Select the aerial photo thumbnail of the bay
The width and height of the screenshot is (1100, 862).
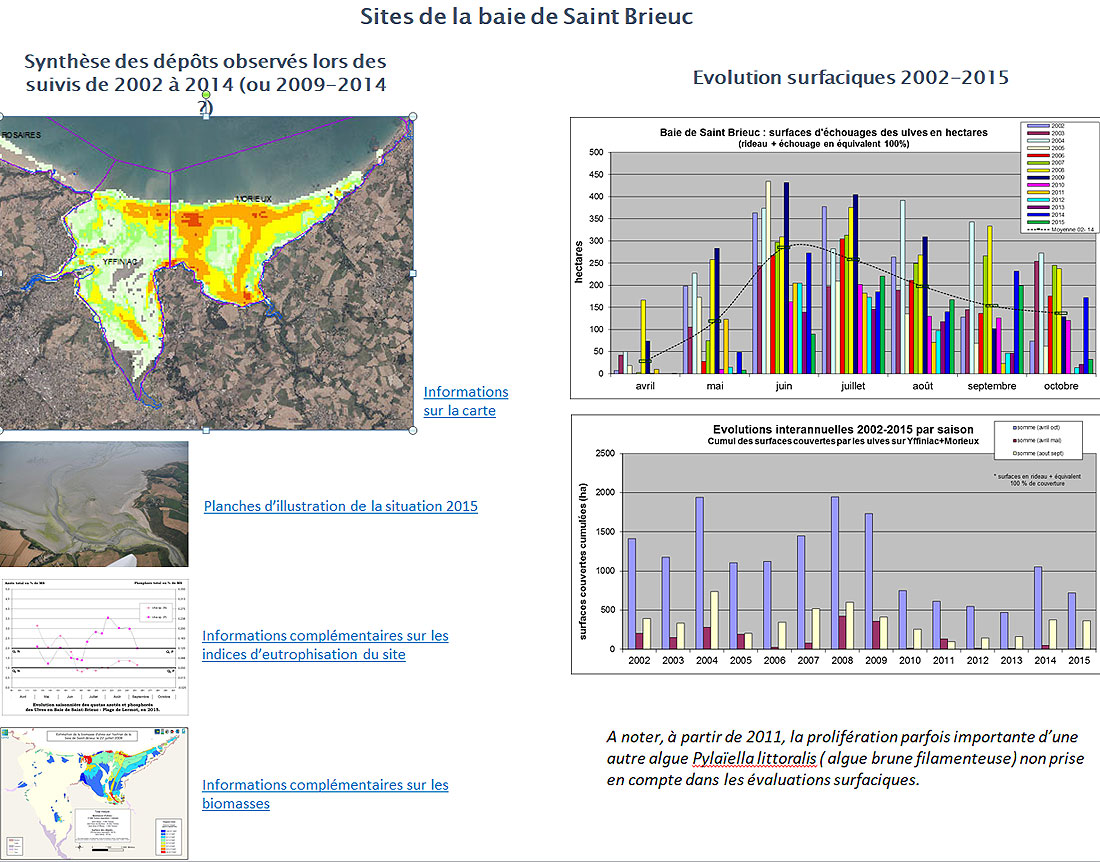pos(94,504)
